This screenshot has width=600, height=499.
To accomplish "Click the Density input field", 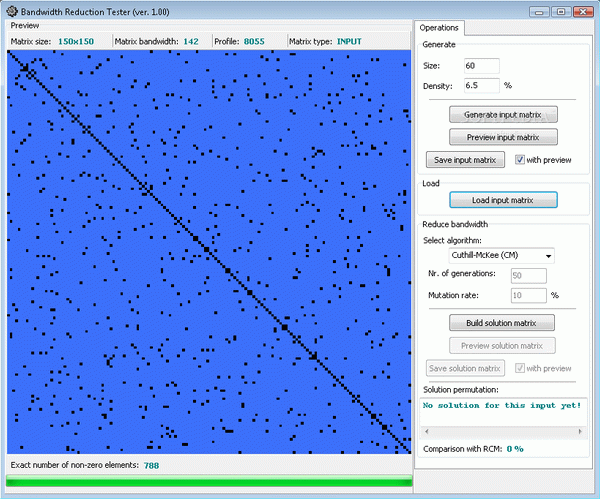I will click(482, 85).
